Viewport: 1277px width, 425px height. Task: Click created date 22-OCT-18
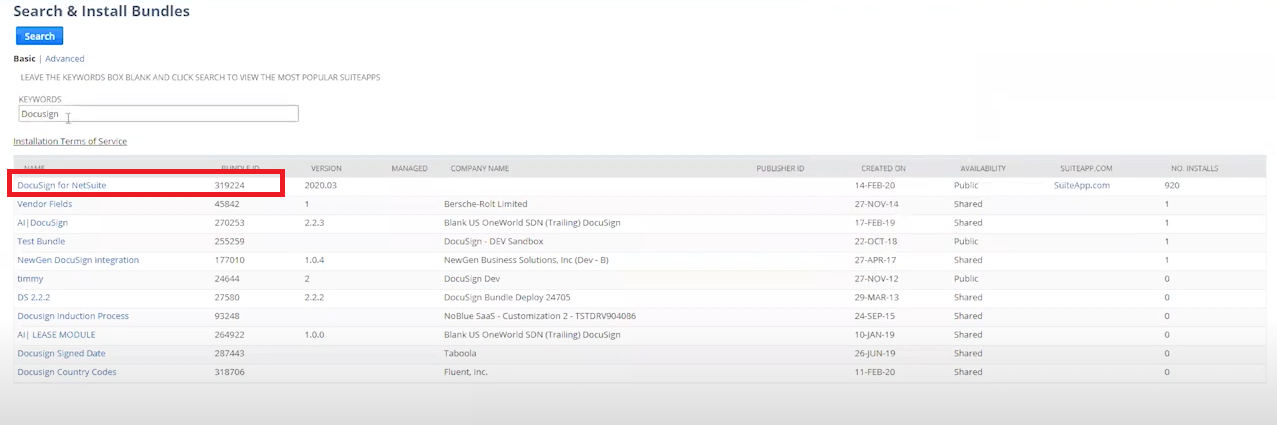(x=877, y=241)
